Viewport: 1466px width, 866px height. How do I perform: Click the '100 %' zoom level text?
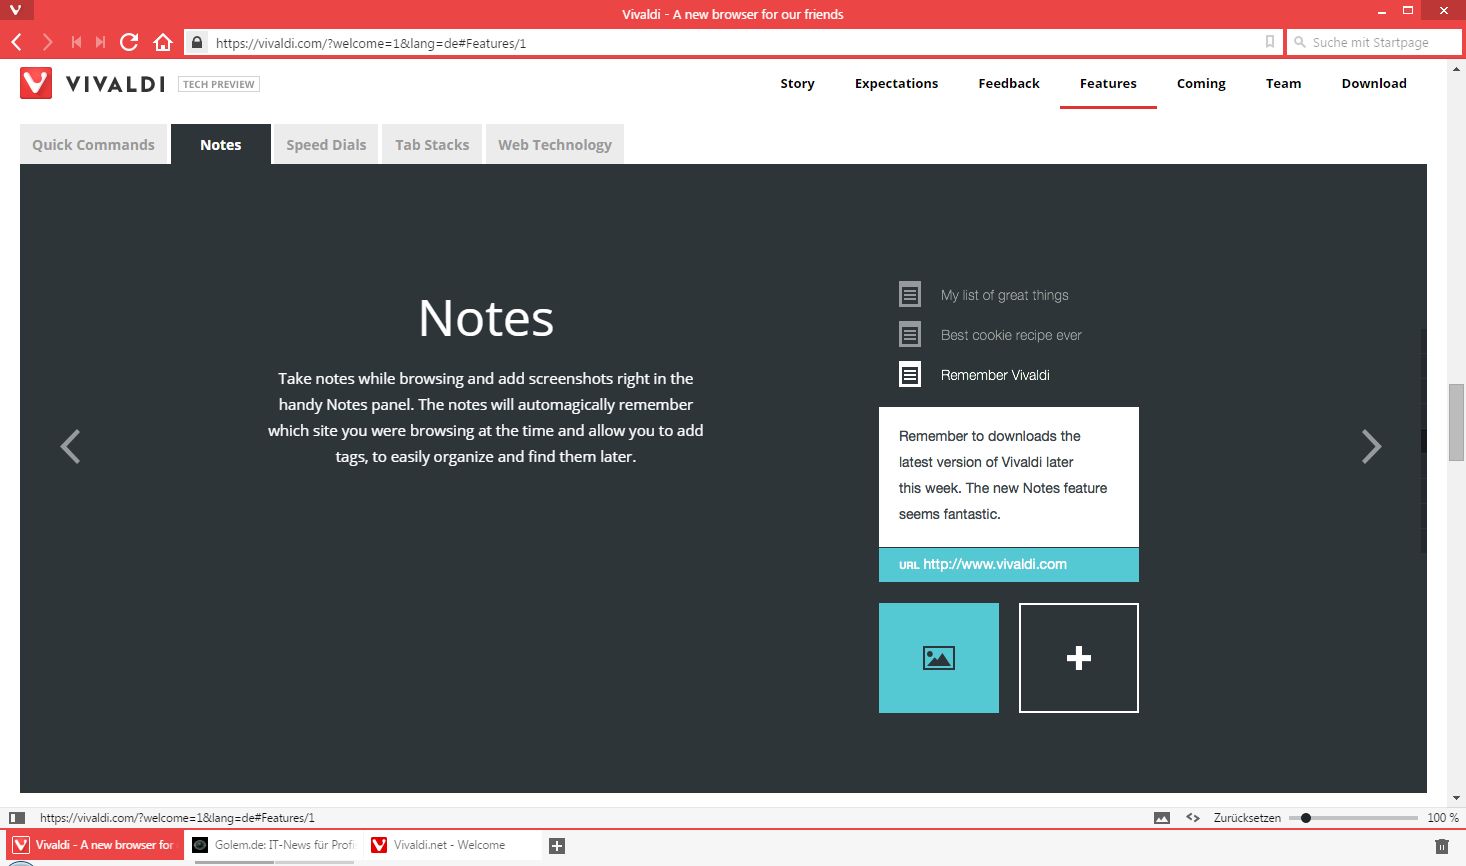point(1443,818)
